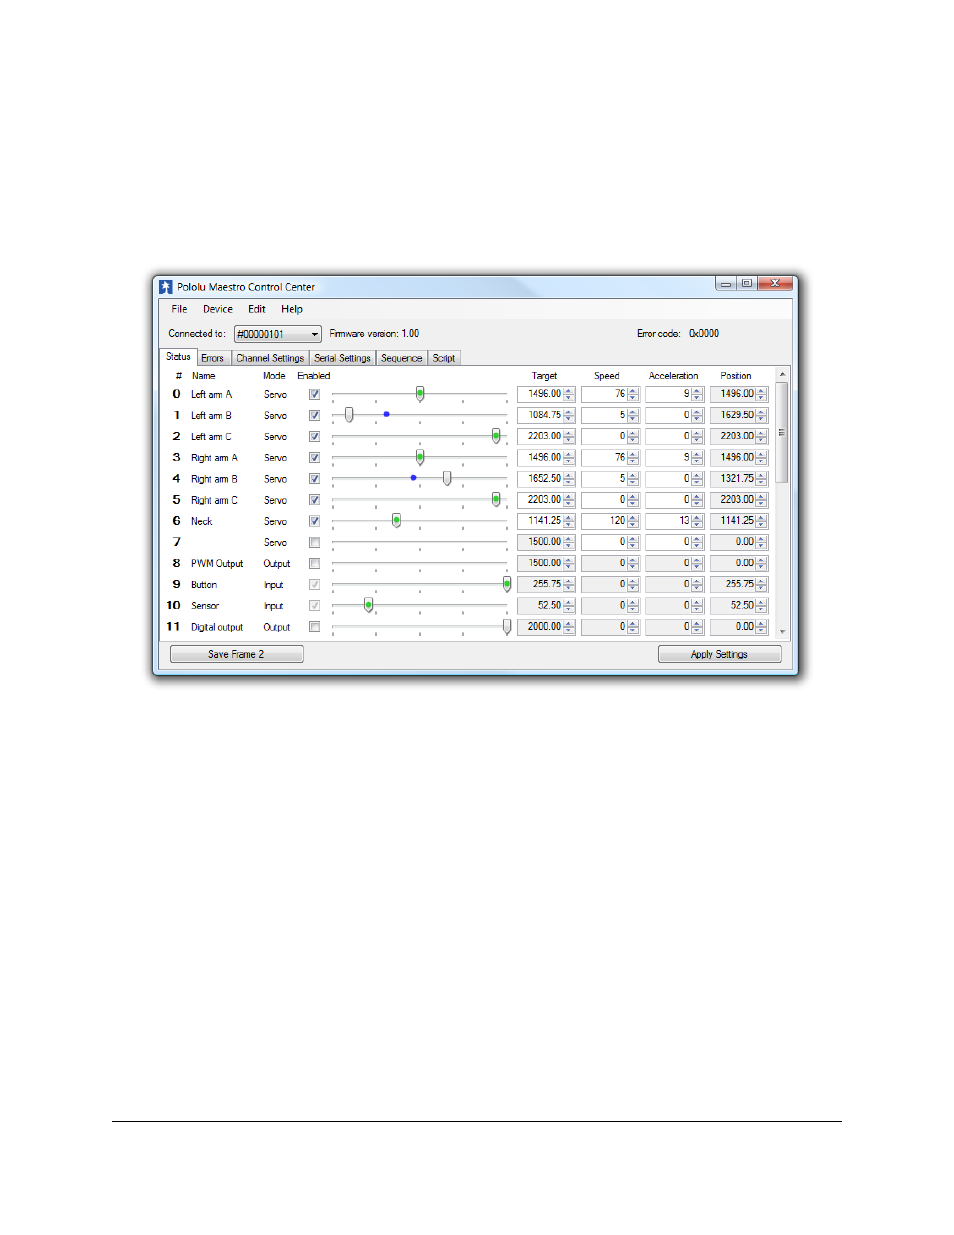This screenshot has height=1235, width=954.
Task: Switch to the Sequence tab
Action: point(402,358)
